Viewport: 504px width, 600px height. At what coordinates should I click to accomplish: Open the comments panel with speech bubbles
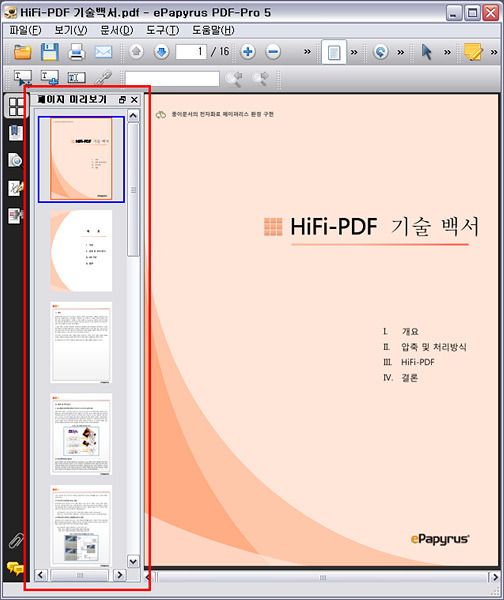point(15,568)
